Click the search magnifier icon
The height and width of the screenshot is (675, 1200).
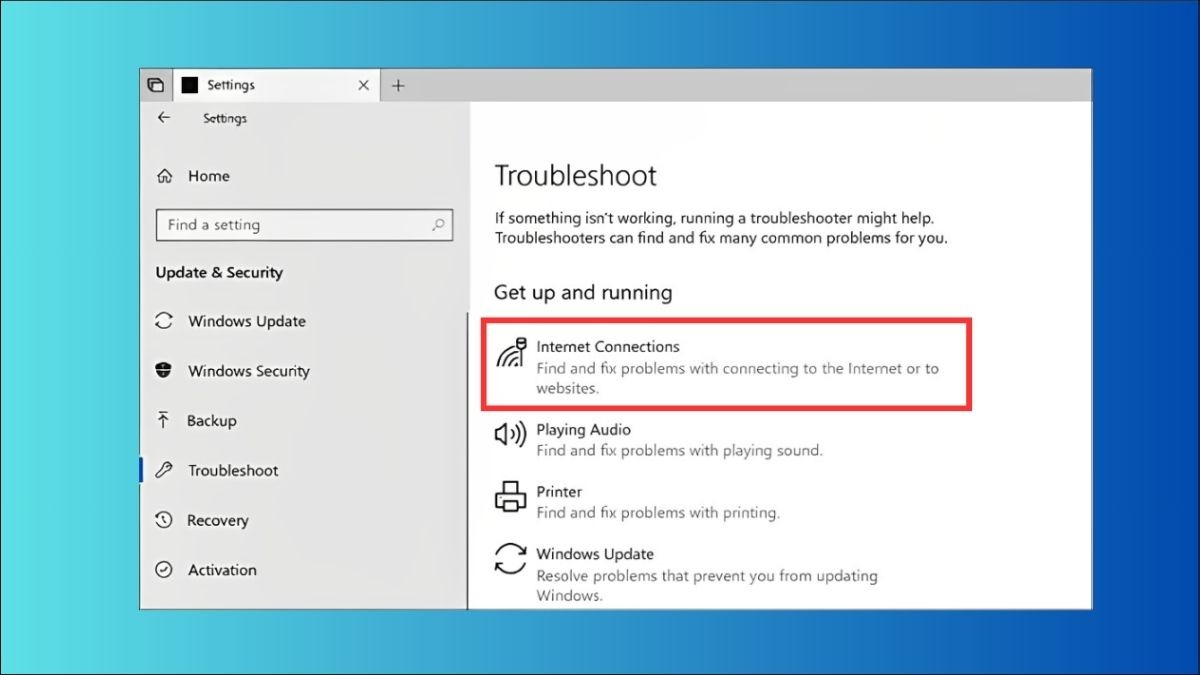438,225
